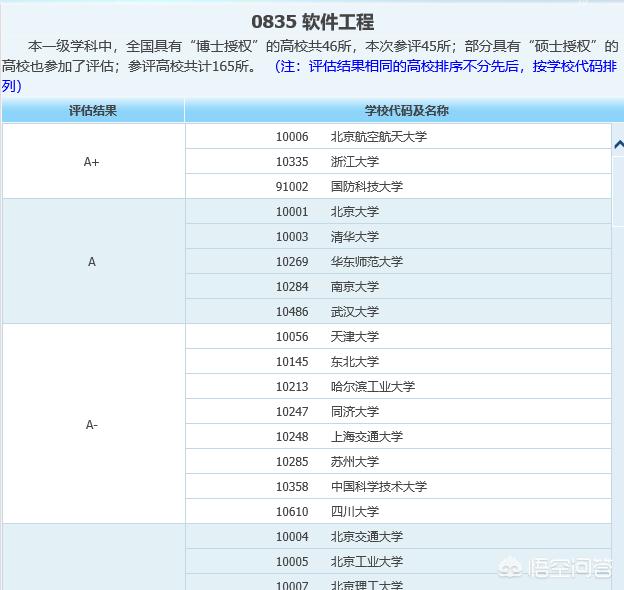The width and height of the screenshot is (624, 590).
Task: Click school code 10284 for 南京大学
Action: [292, 287]
